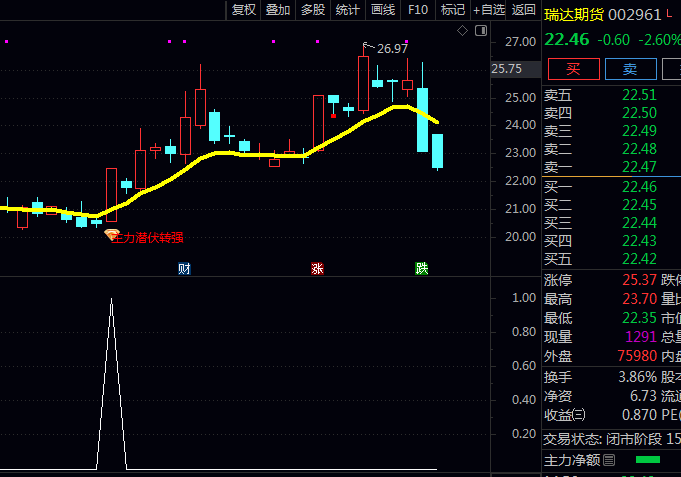
Task: Click the gem icon beside 主力潜伏转强
Action: pyautogui.click(x=112, y=235)
